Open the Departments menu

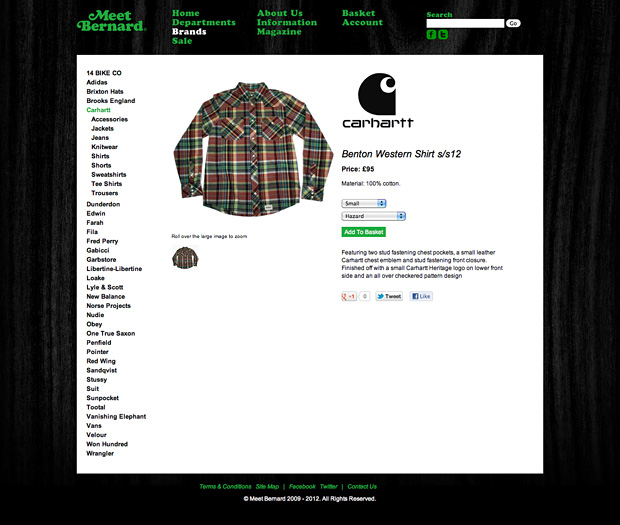(204, 23)
